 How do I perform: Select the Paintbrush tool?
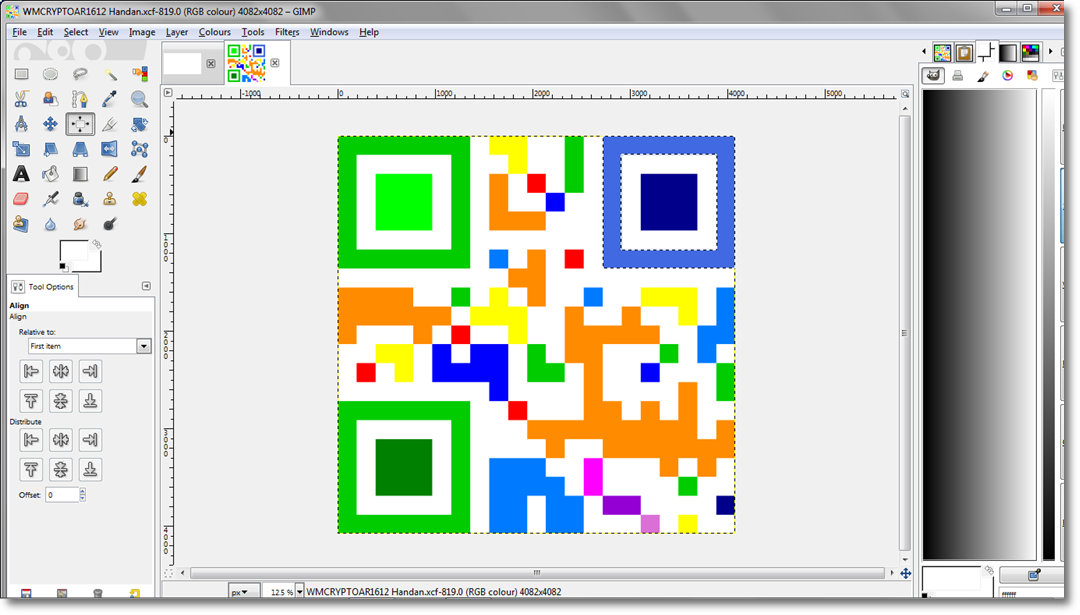139,174
